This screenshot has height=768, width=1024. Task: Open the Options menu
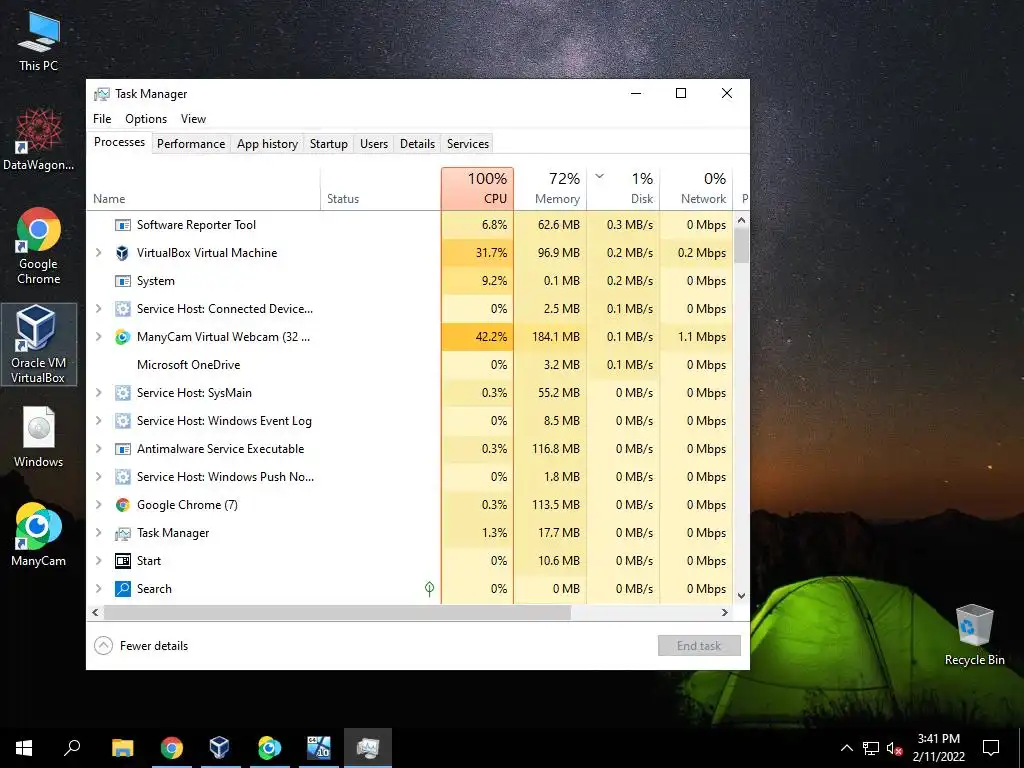pyautogui.click(x=146, y=119)
